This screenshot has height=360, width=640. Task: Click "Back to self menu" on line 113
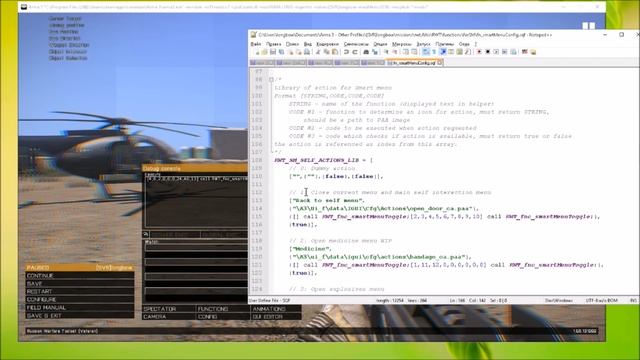click(x=327, y=200)
